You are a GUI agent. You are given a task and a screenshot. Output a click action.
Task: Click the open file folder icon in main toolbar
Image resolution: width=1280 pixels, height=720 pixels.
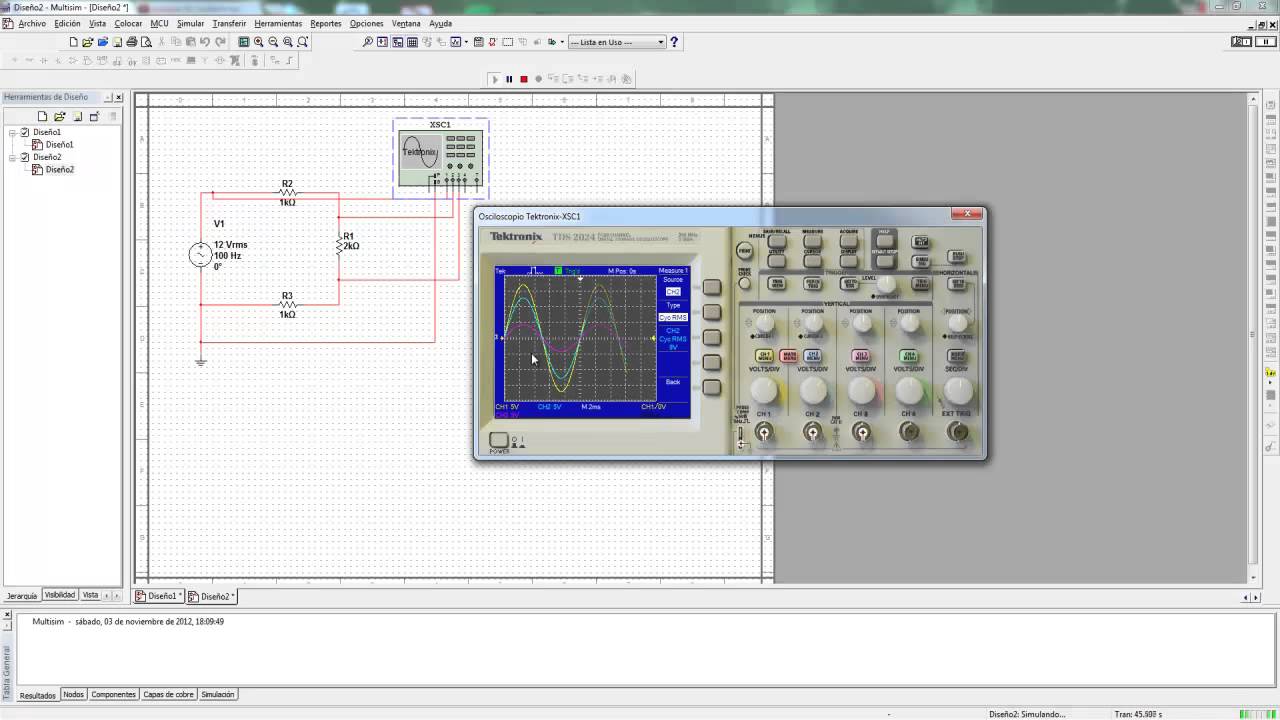pos(87,42)
